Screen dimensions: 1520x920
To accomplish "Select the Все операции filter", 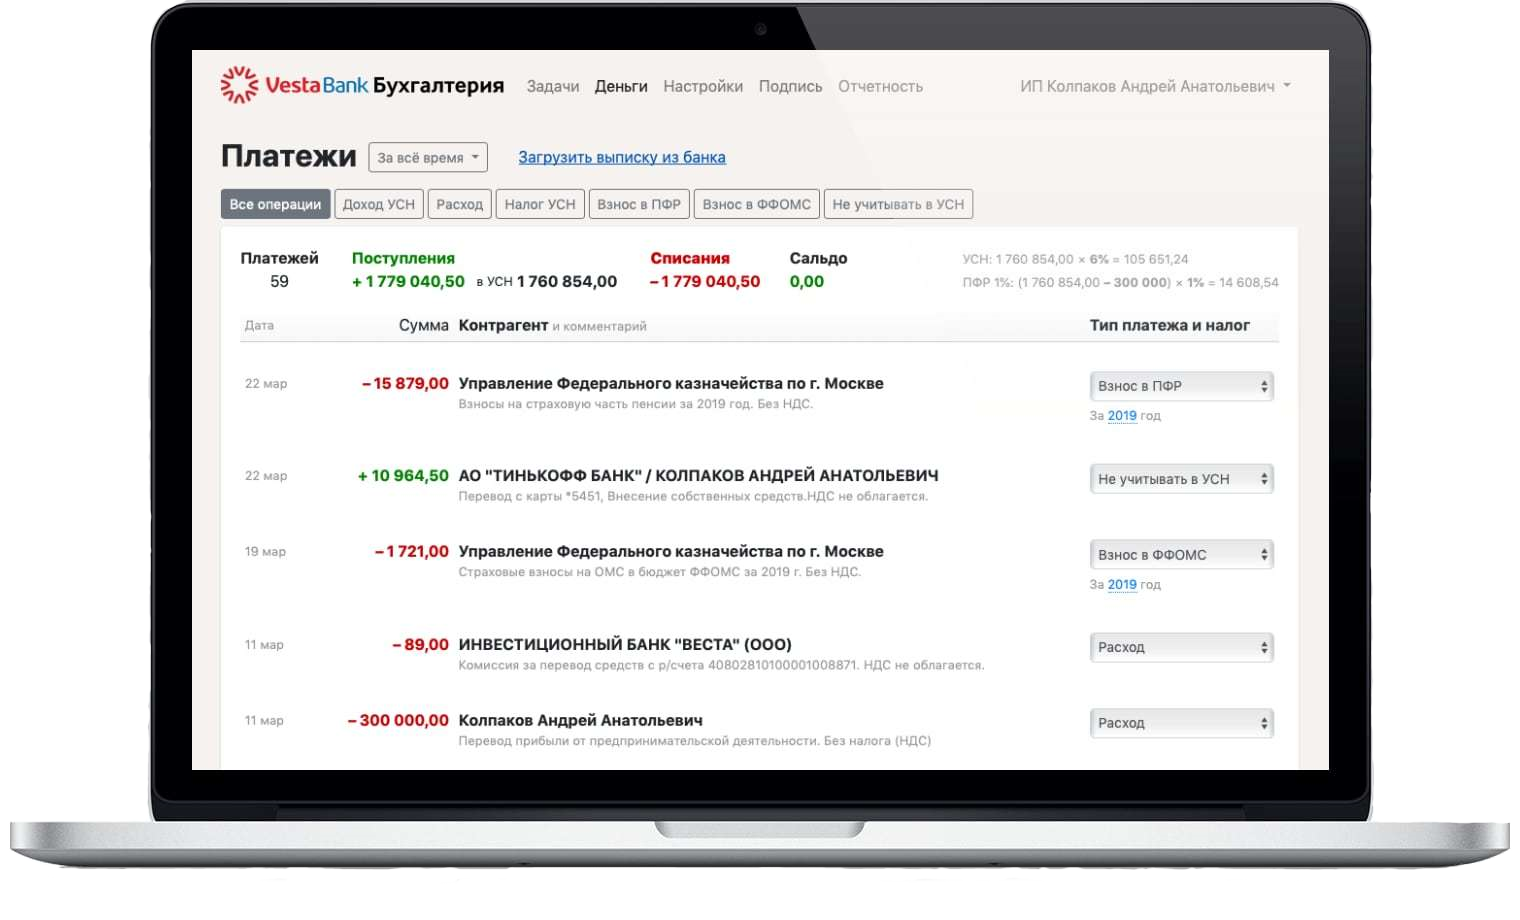I will (275, 204).
